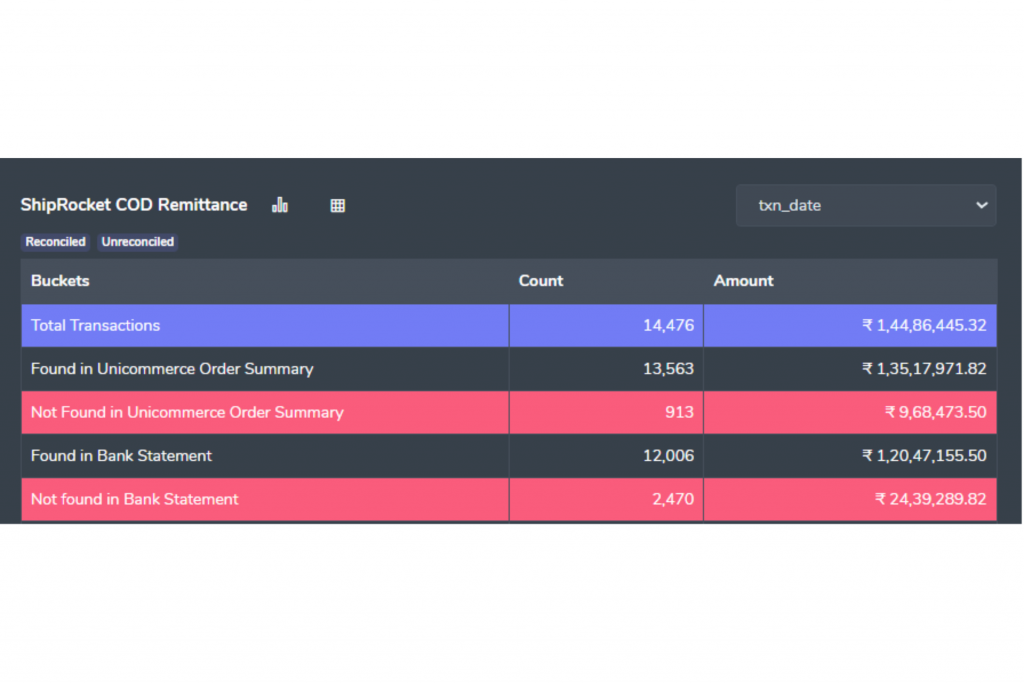Select the Unreconciled filter tag

click(x=138, y=242)
